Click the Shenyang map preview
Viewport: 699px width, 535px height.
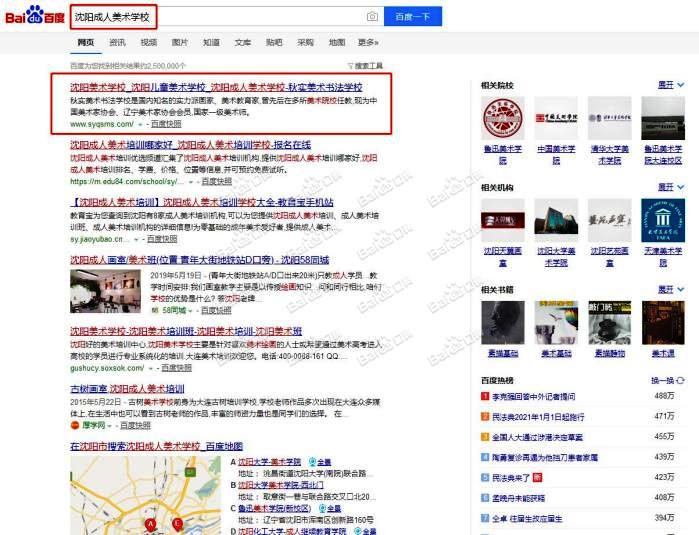pyautogui.click(x=145, y=495)
